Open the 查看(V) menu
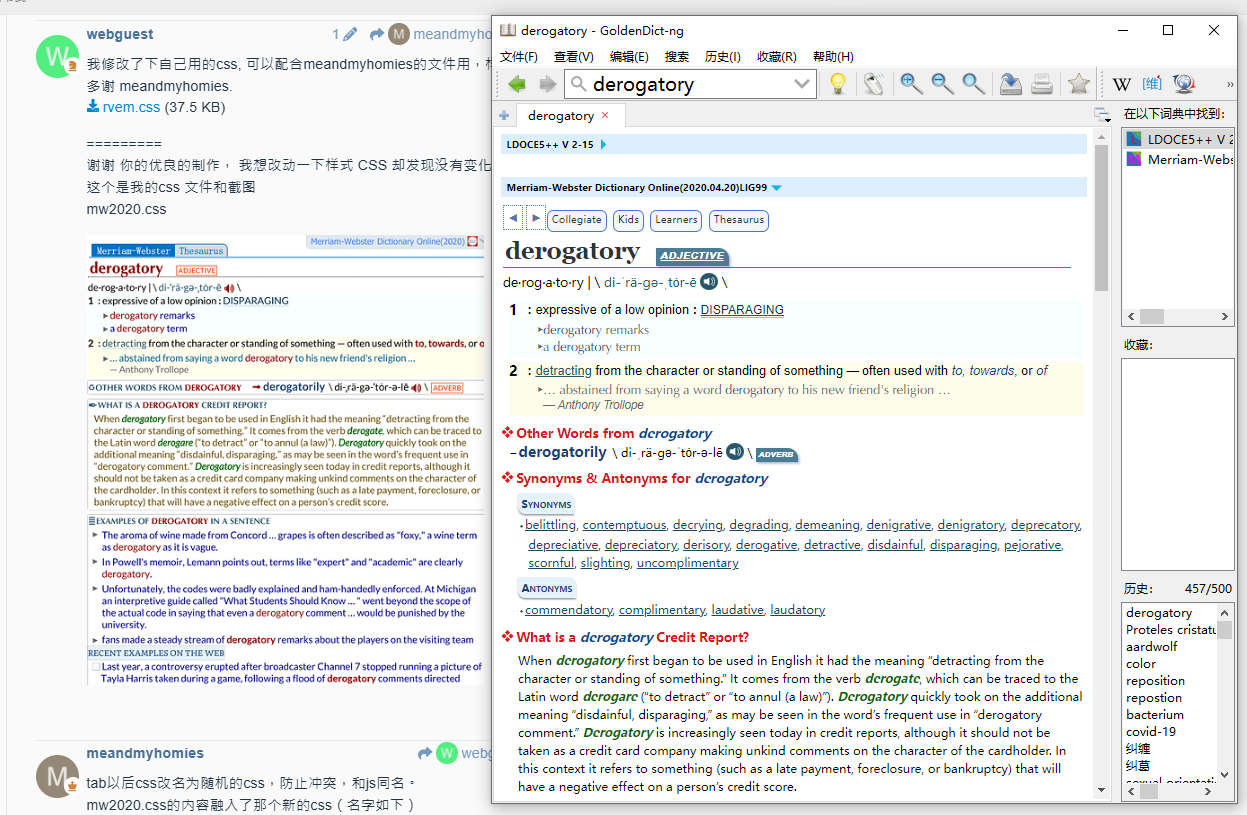Image resolution: width=1247 pixels, height=815 pixels. 574,57
